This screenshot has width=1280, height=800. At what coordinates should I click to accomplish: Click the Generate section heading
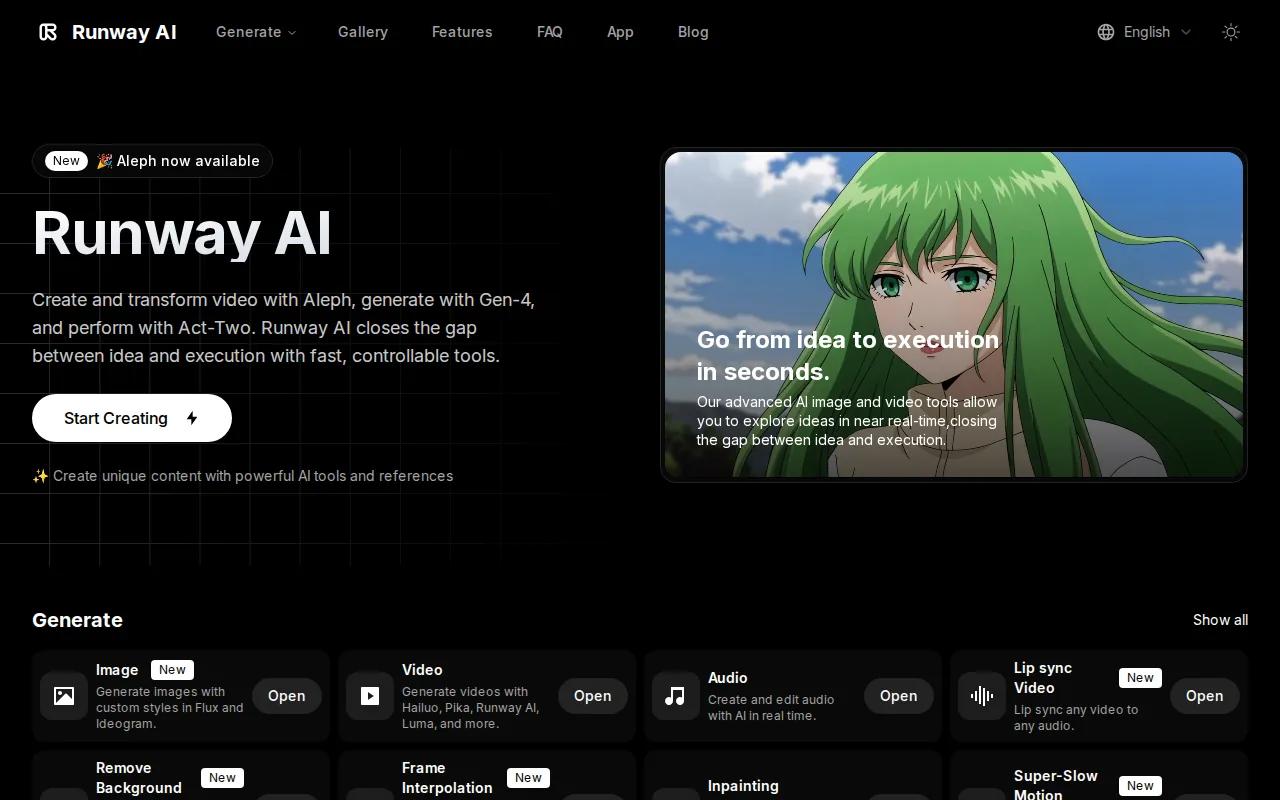[x=77, y=620]
